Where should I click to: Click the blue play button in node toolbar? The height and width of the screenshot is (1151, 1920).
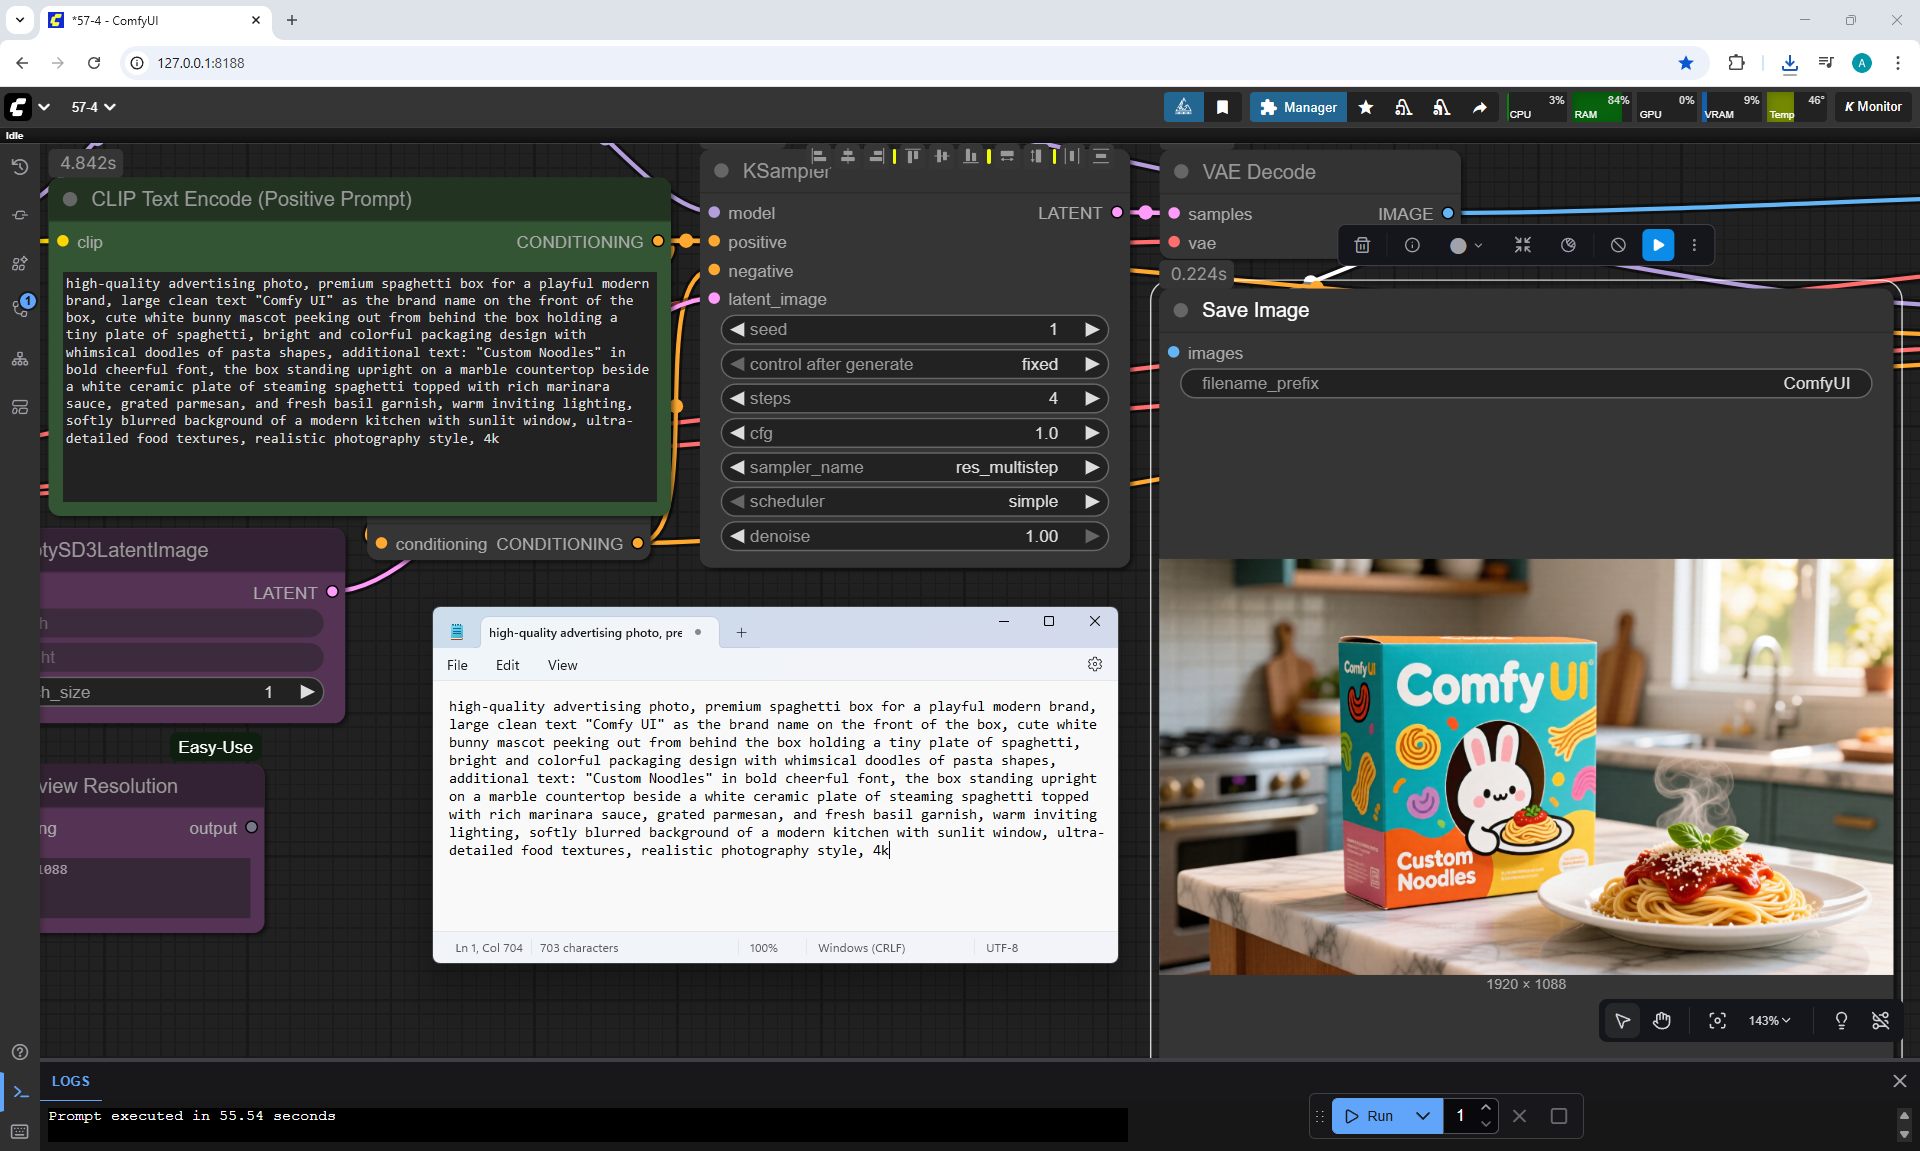click(x=1658, y=245)
